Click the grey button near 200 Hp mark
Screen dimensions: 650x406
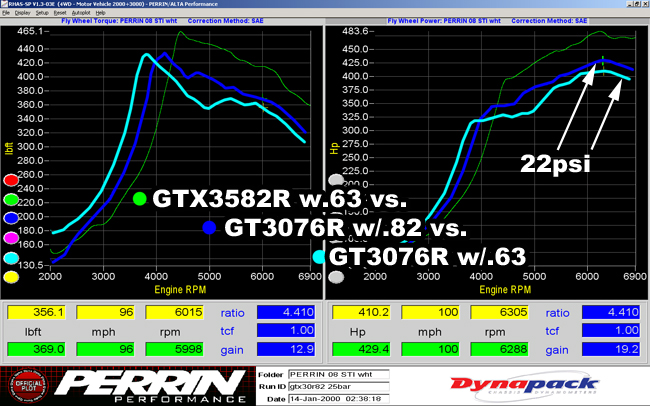[336, 180]
